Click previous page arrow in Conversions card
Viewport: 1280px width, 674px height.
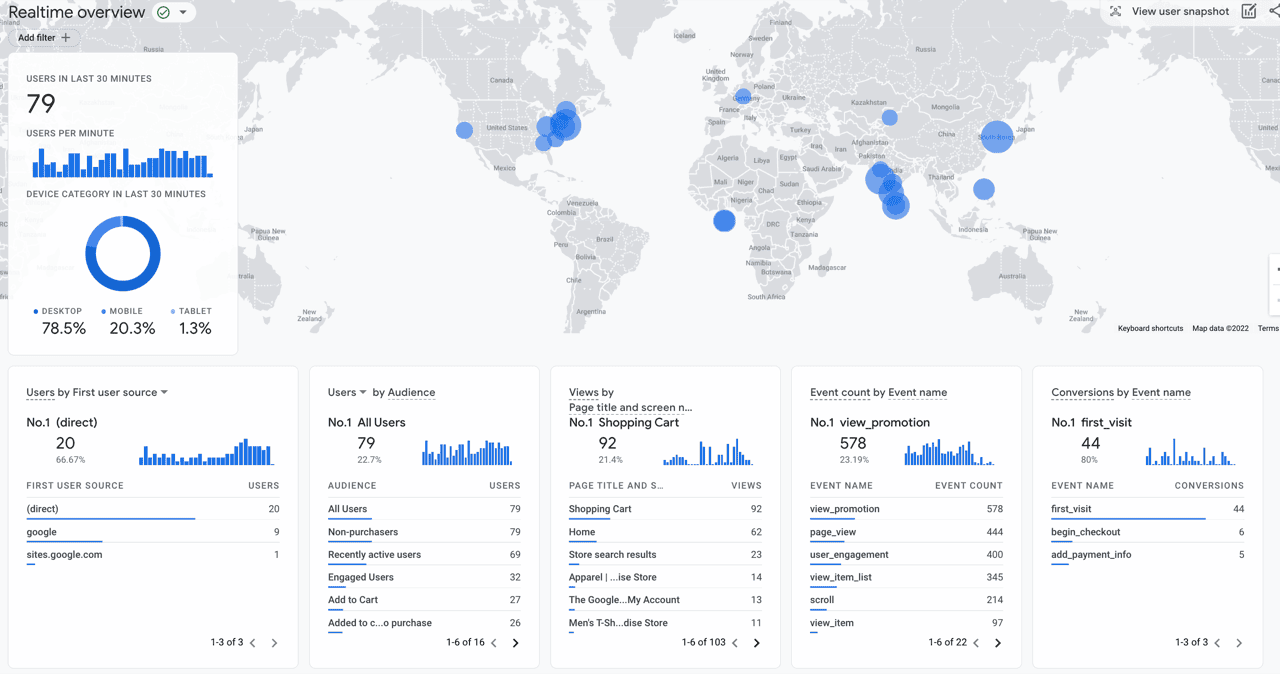[1217, 643]
